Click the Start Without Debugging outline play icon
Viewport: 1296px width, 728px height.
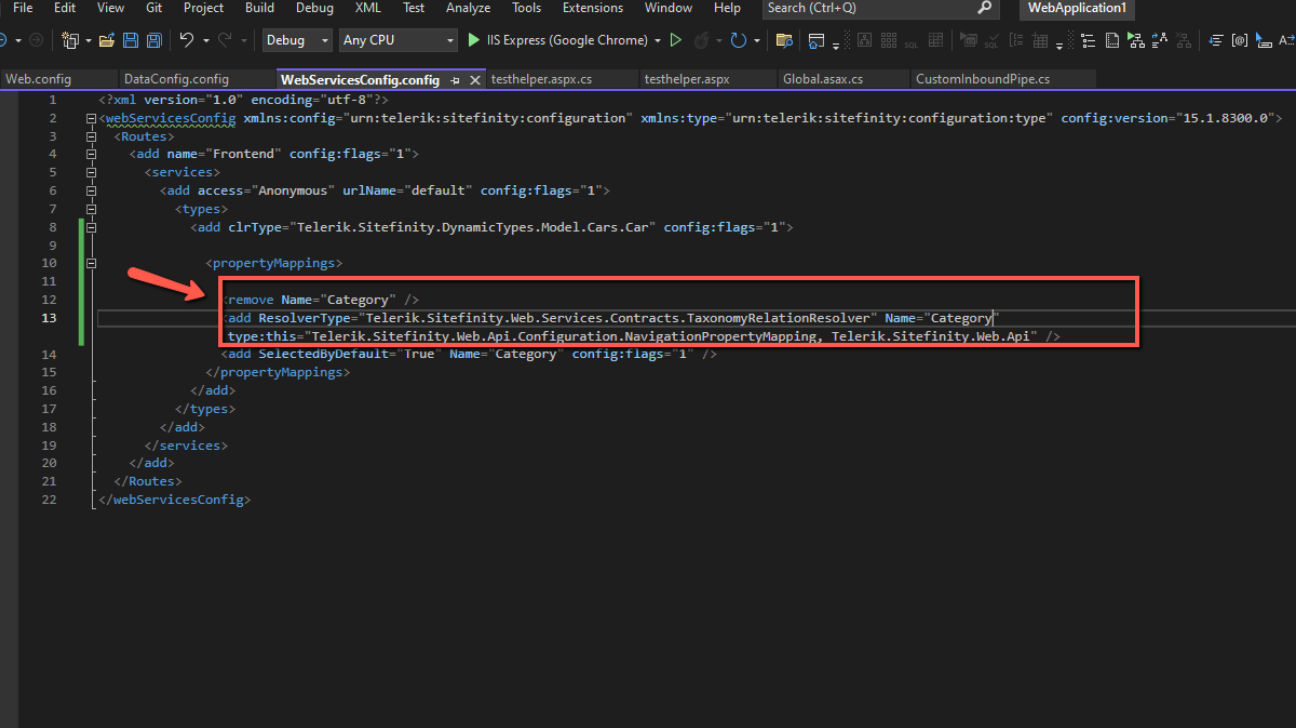[676, 40]
